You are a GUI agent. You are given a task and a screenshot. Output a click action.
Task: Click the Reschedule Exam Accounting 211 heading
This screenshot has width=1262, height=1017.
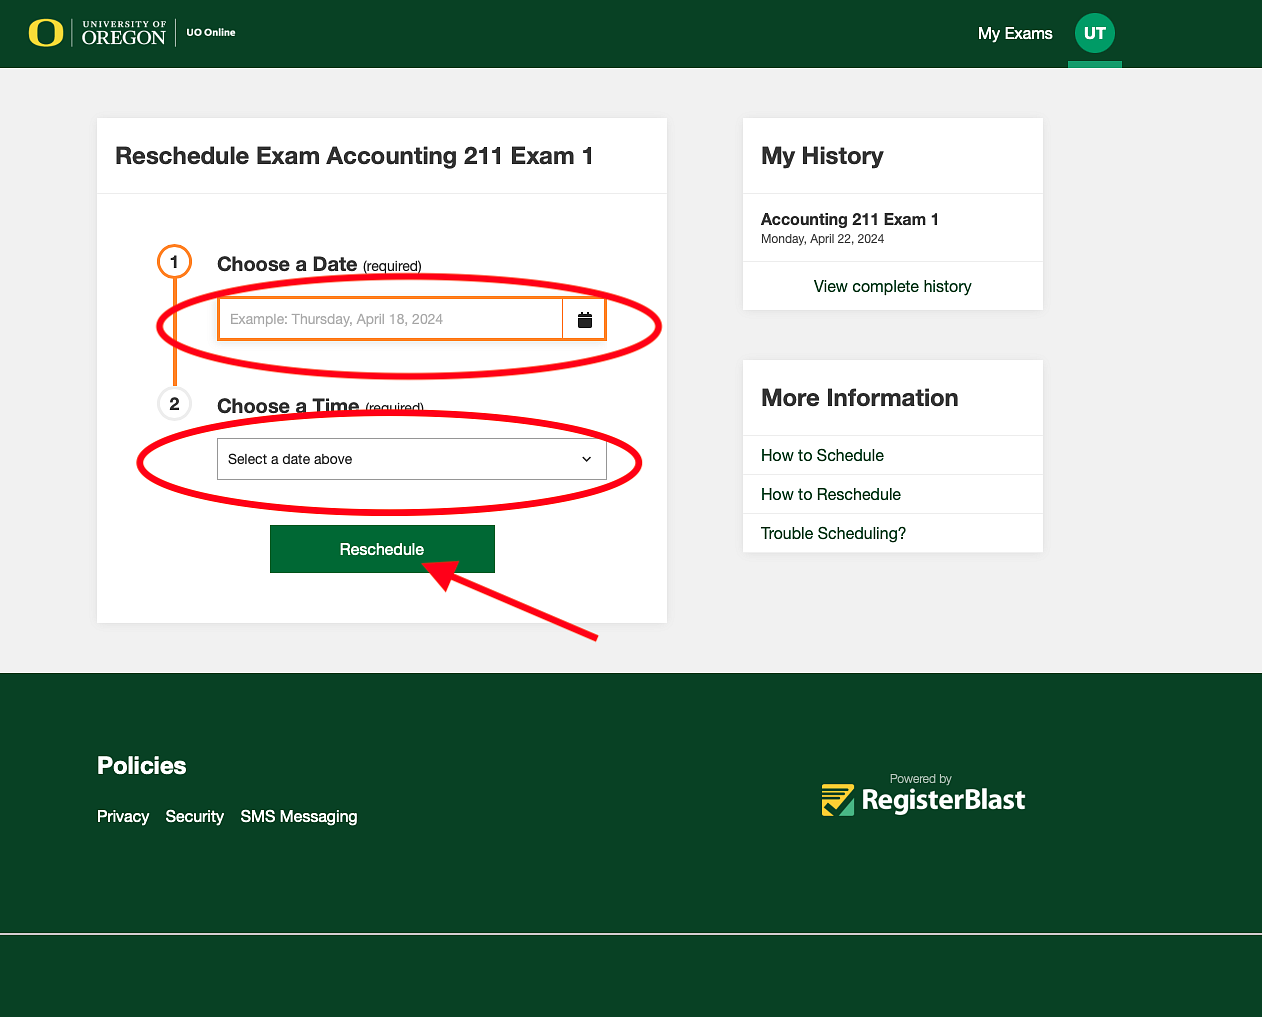354,156
